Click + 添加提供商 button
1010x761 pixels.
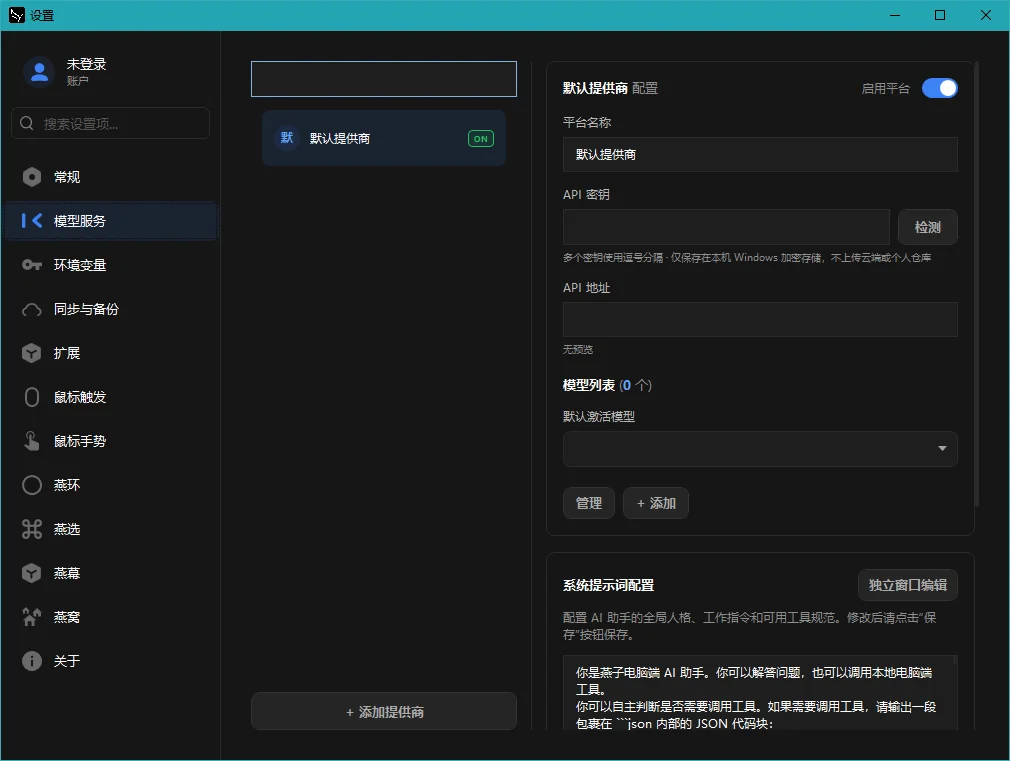[x=384, y=711]
